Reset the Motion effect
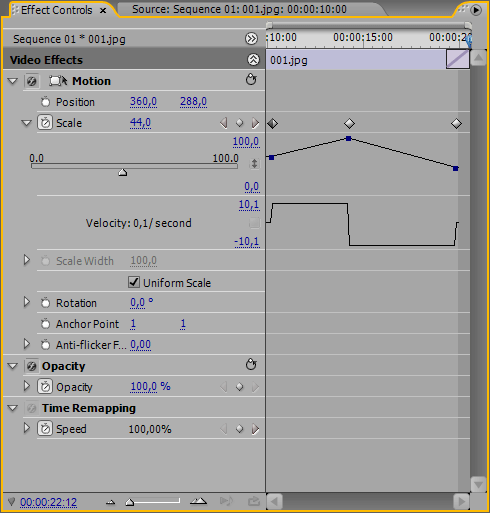 point(251,80)
